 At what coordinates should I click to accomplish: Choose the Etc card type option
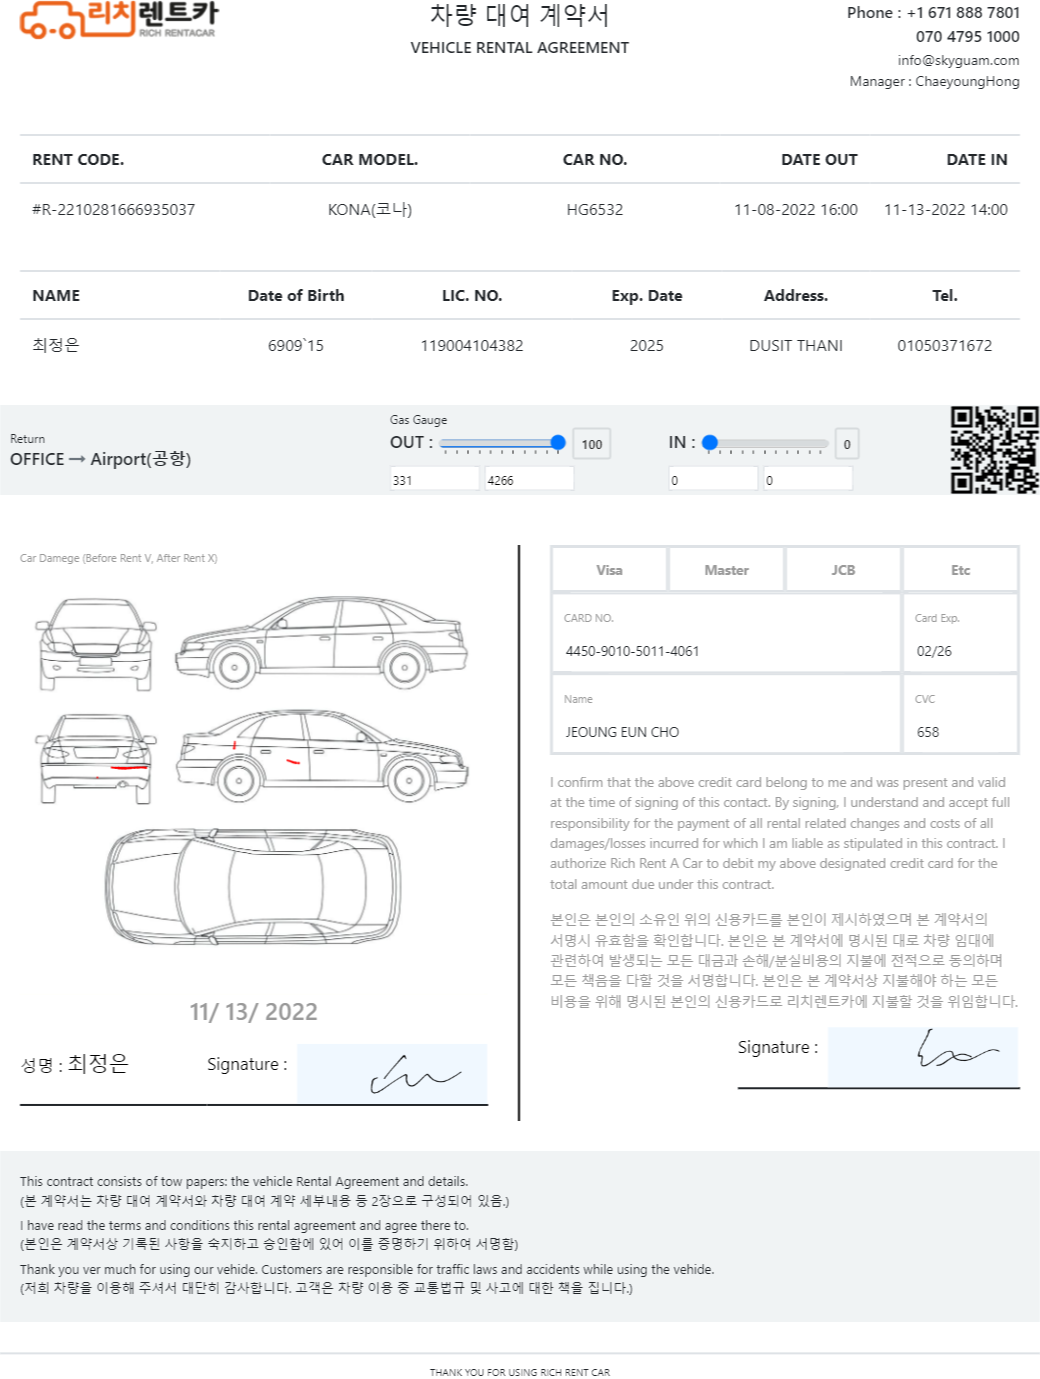960,570
